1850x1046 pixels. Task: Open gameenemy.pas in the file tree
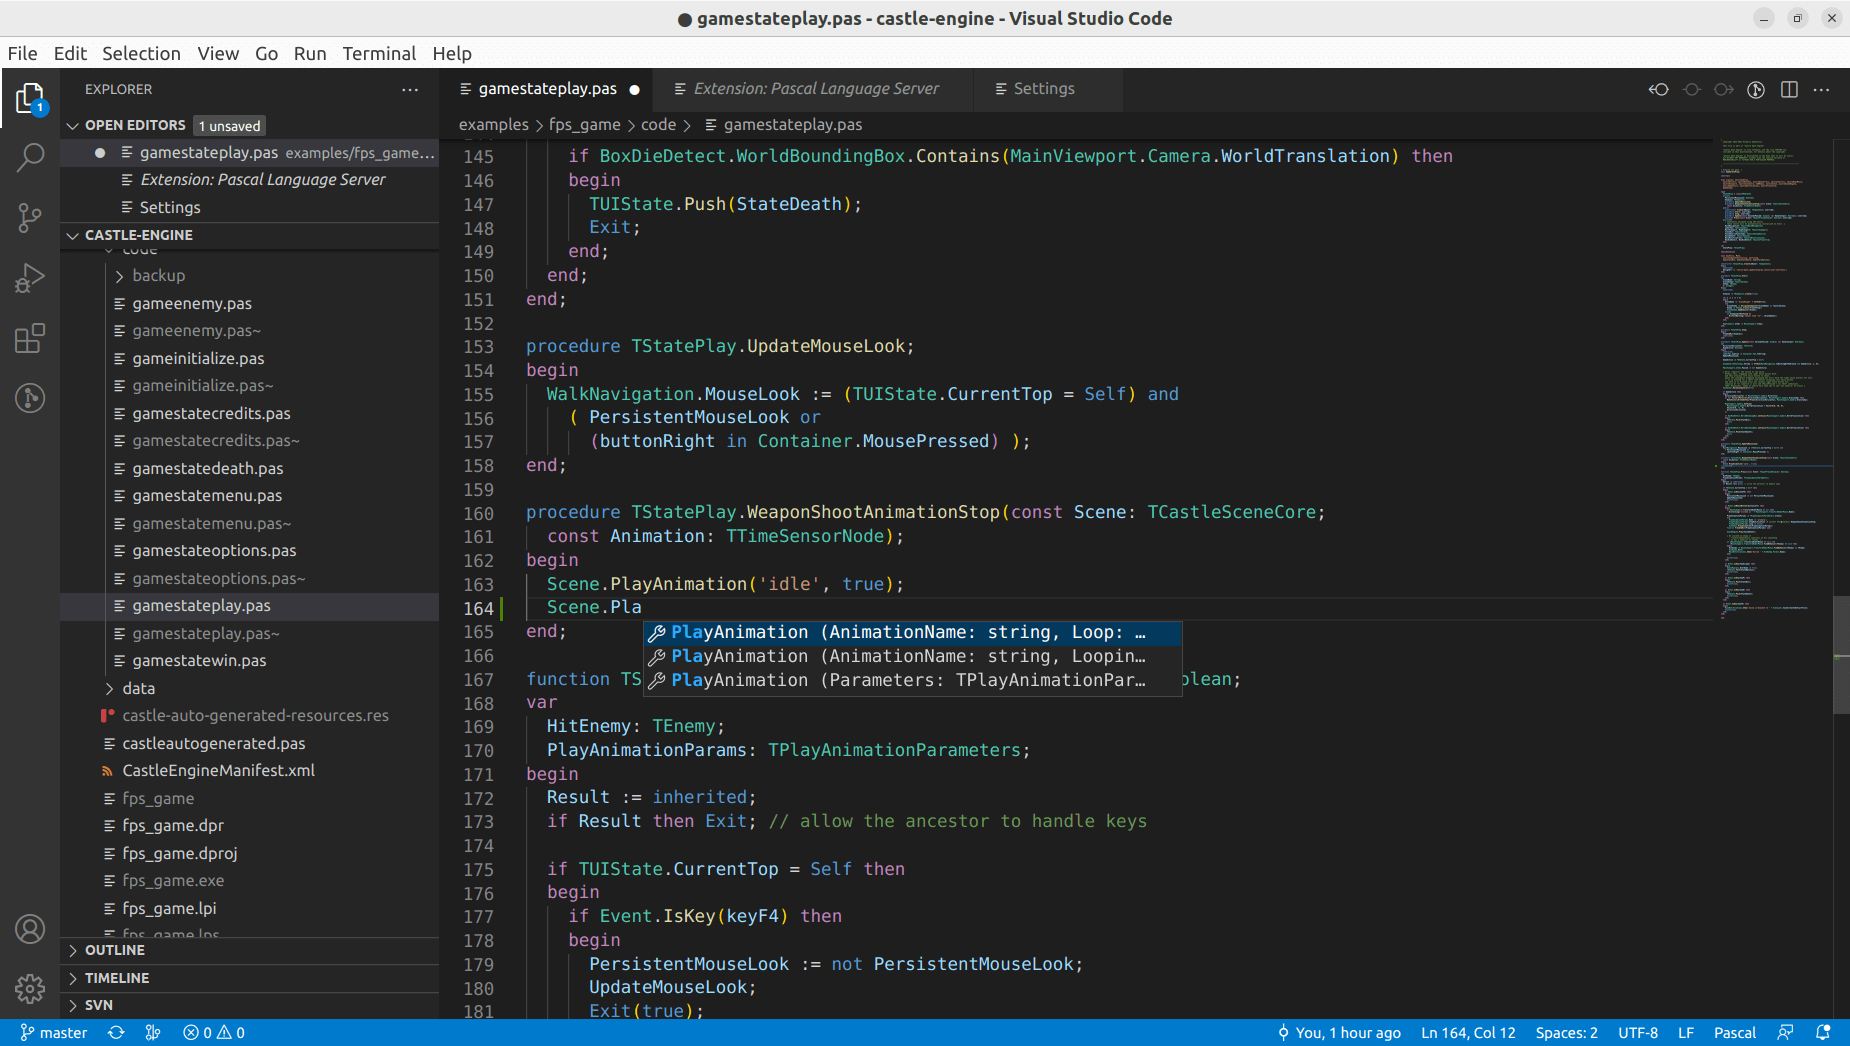coord(192,303)
